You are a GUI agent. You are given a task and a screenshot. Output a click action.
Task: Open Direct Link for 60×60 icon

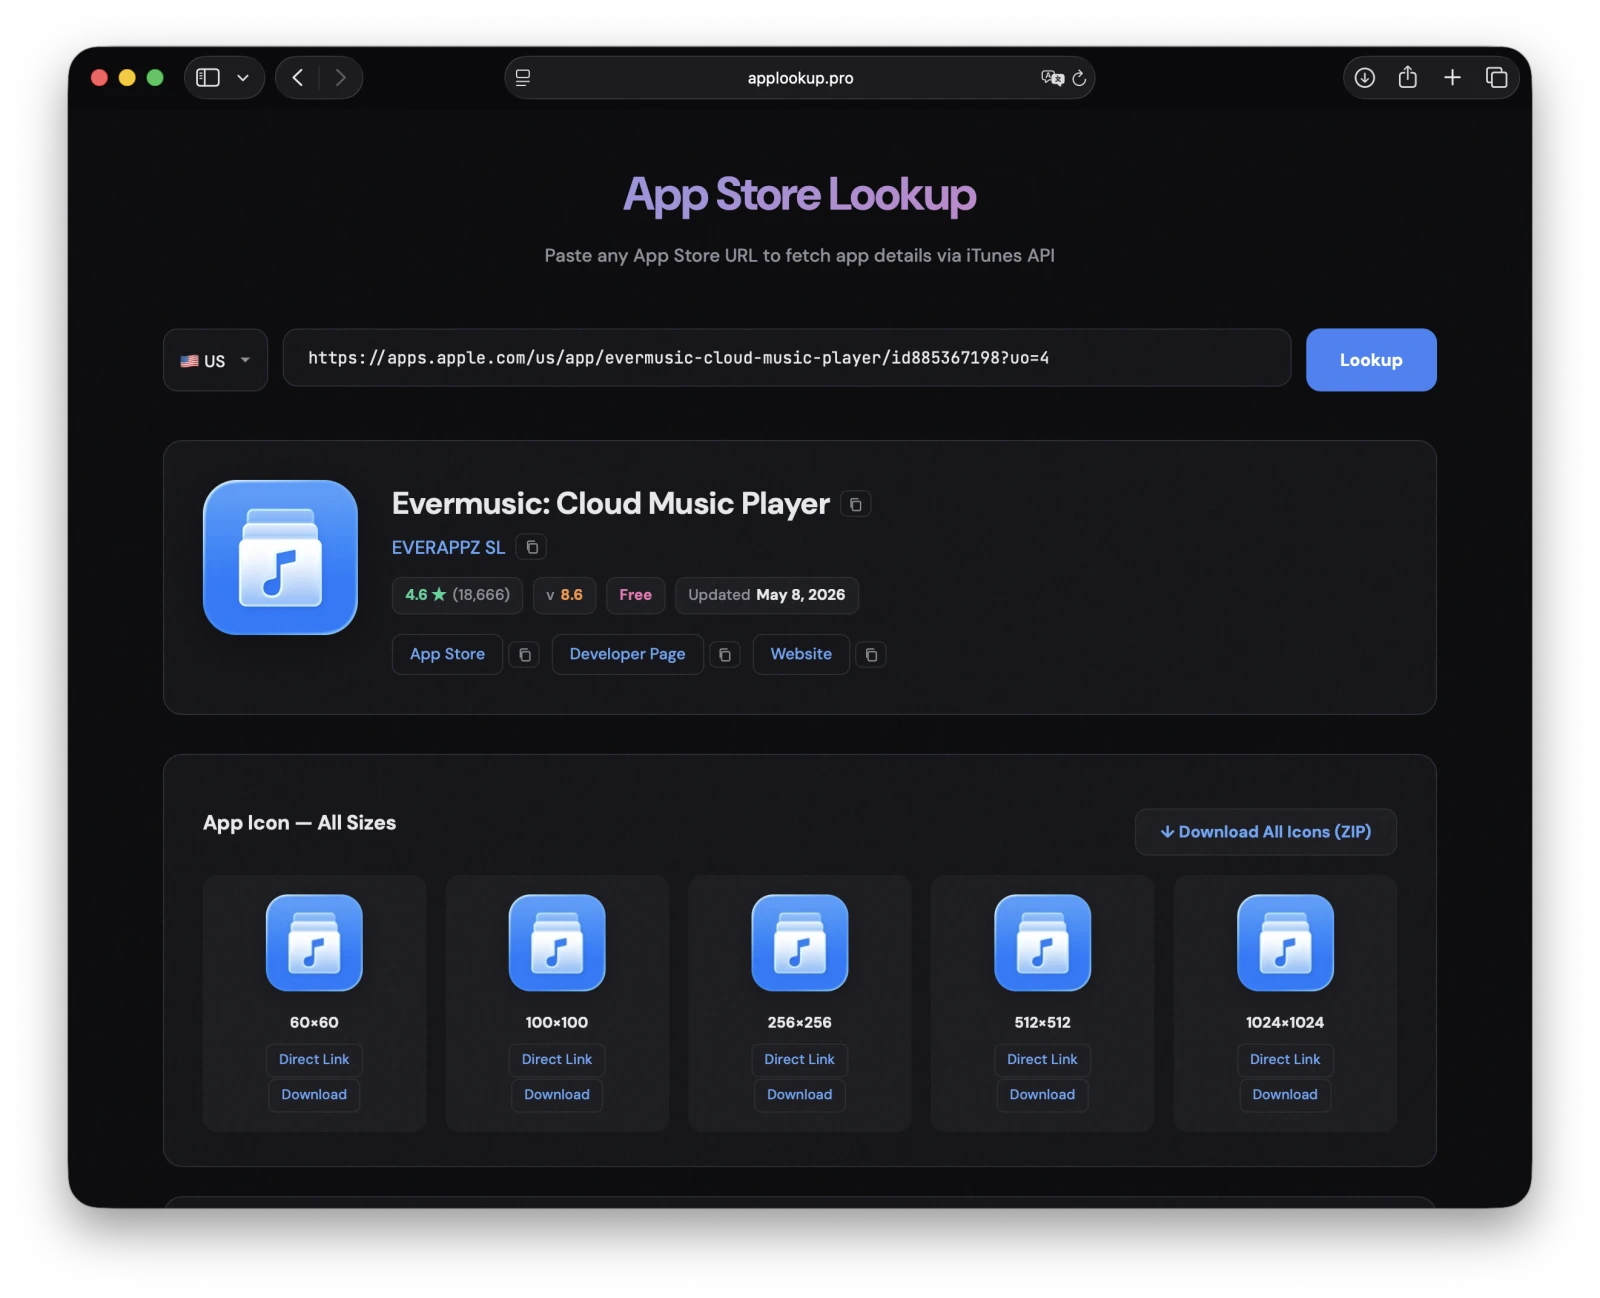[x=314, y=1059]
